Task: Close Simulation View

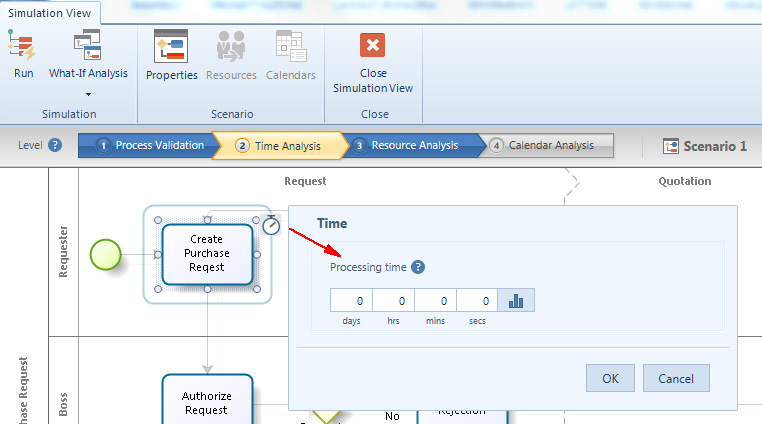Action: (x=373, y=63)
